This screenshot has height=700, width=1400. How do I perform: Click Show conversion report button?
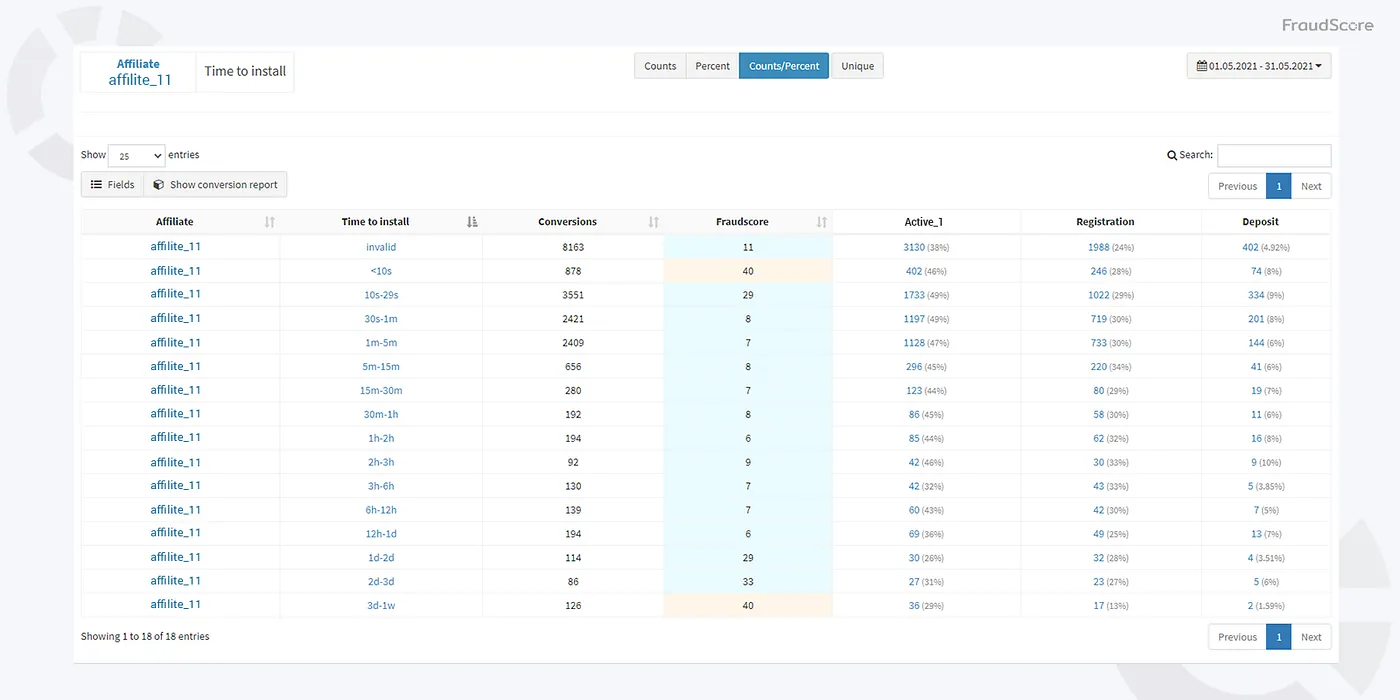215,185
